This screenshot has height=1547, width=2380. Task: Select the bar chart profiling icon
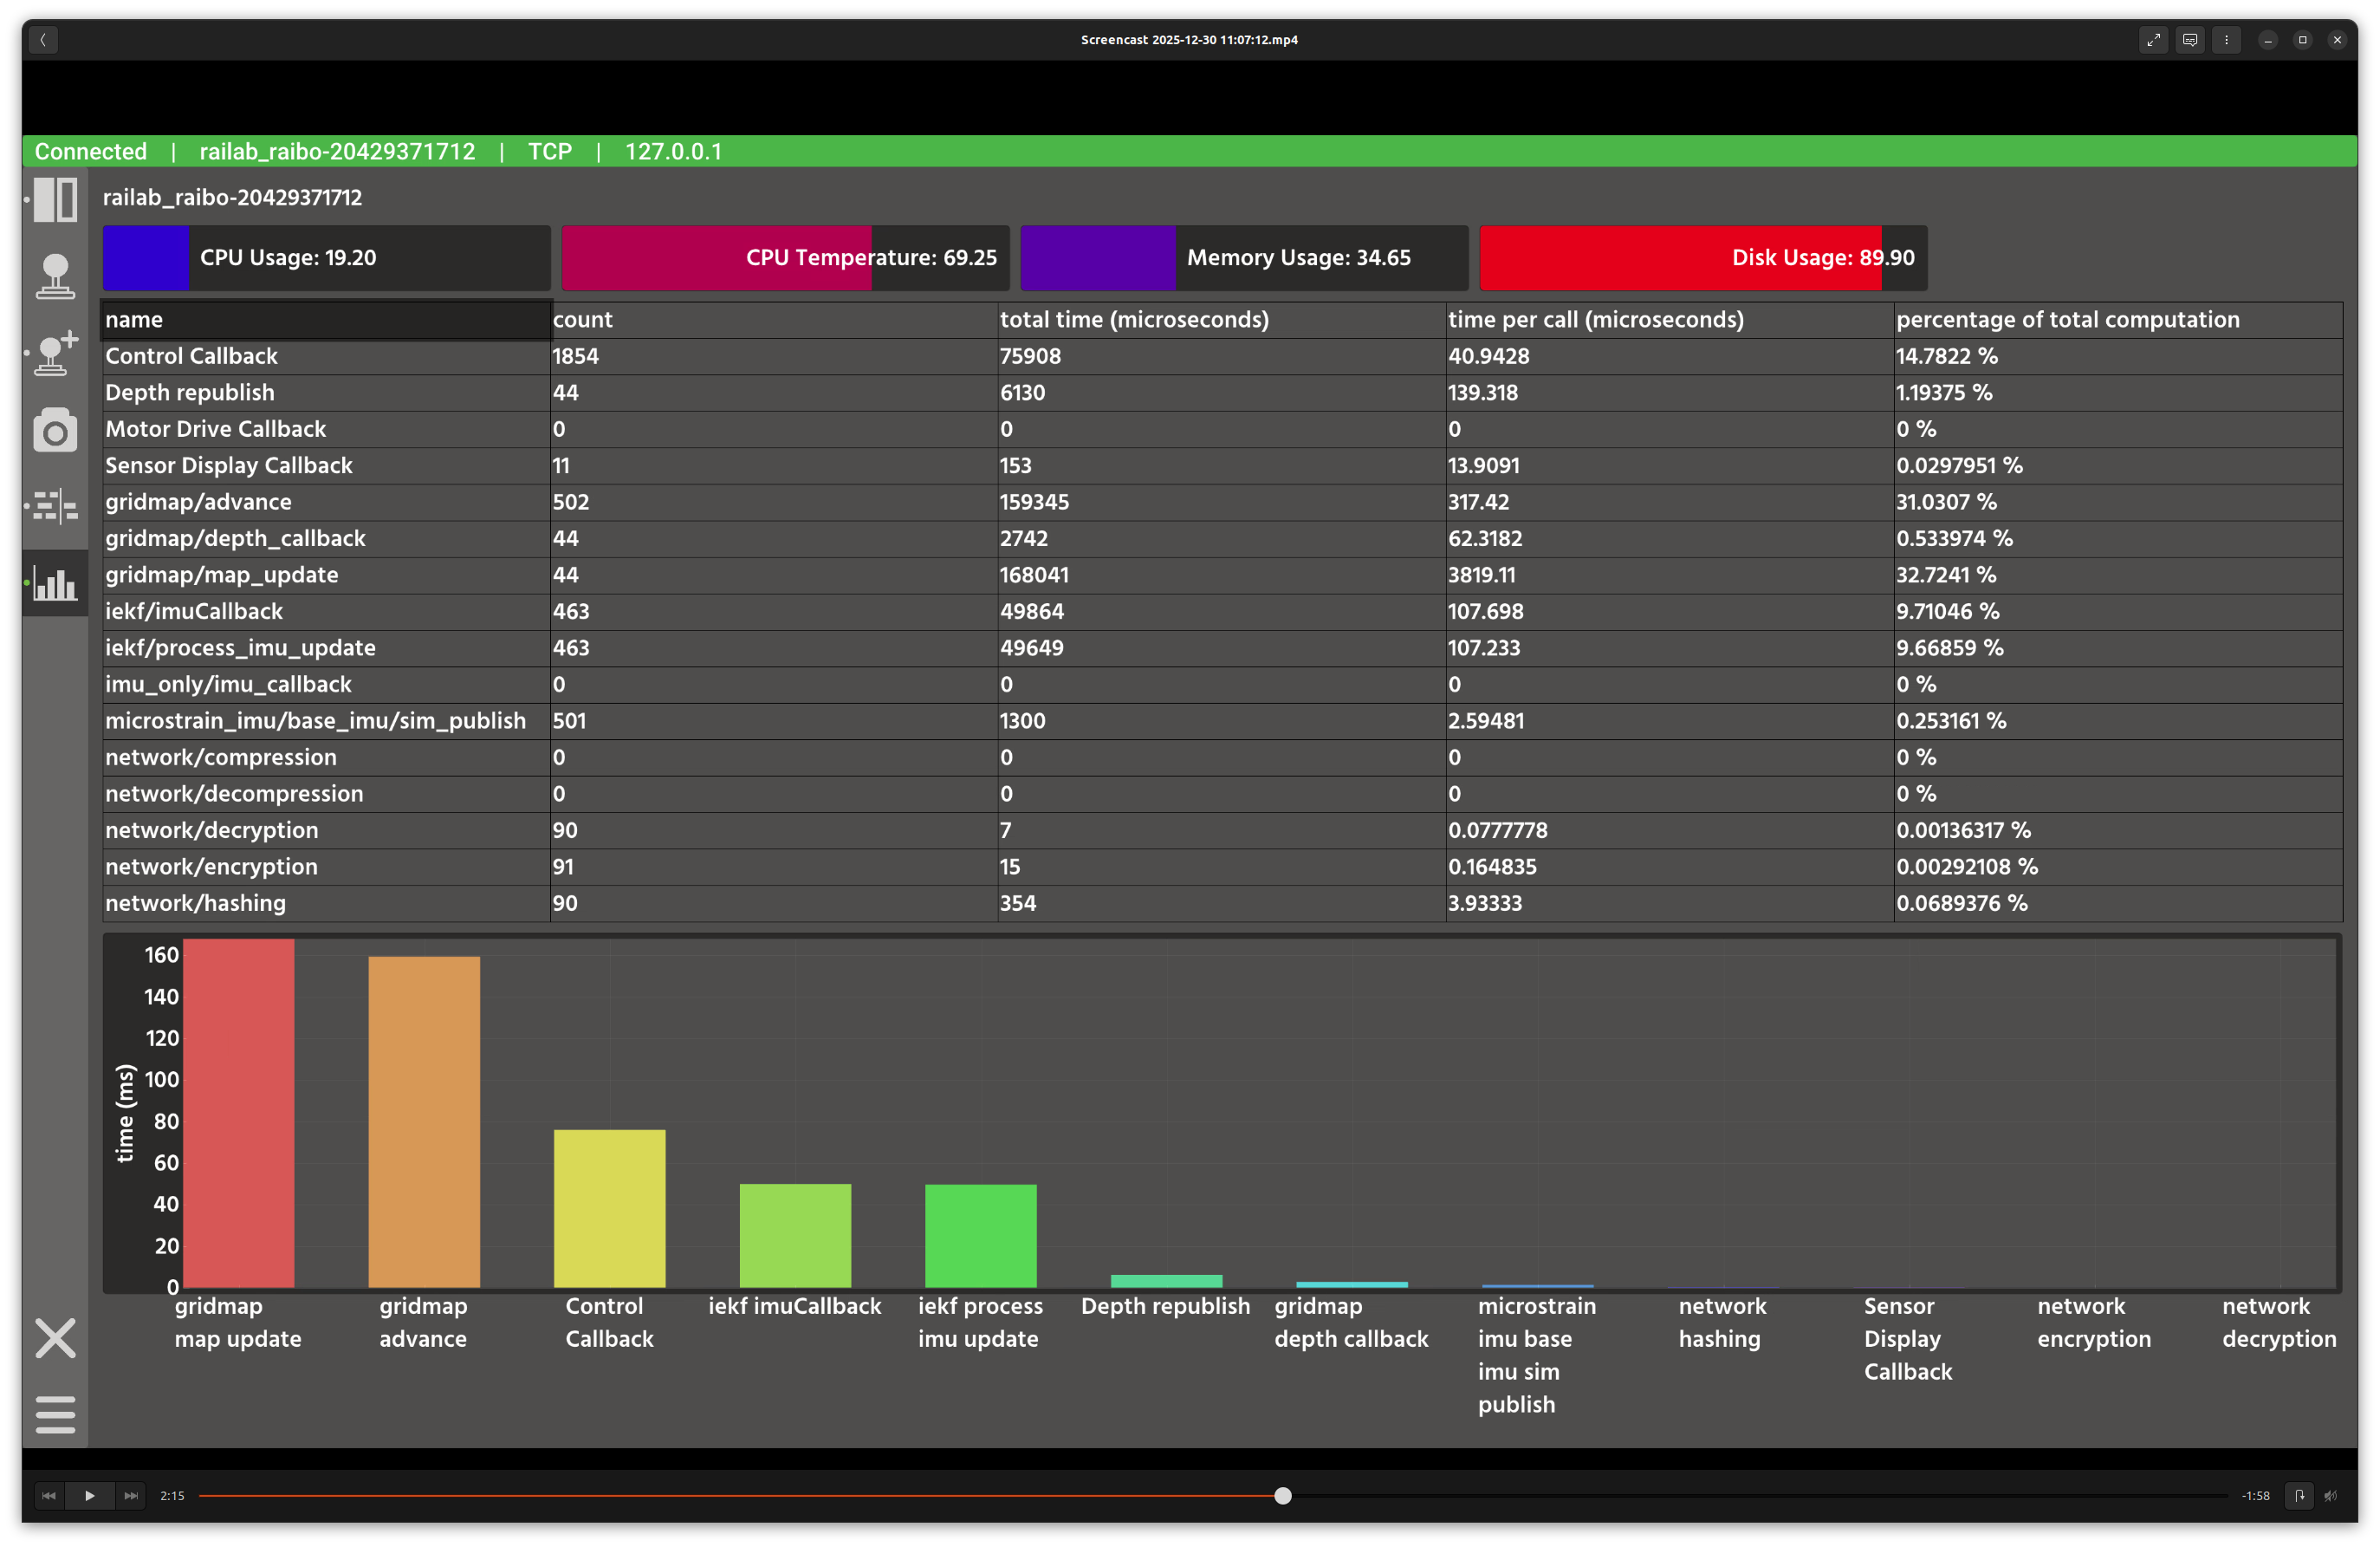pos(55,583)
